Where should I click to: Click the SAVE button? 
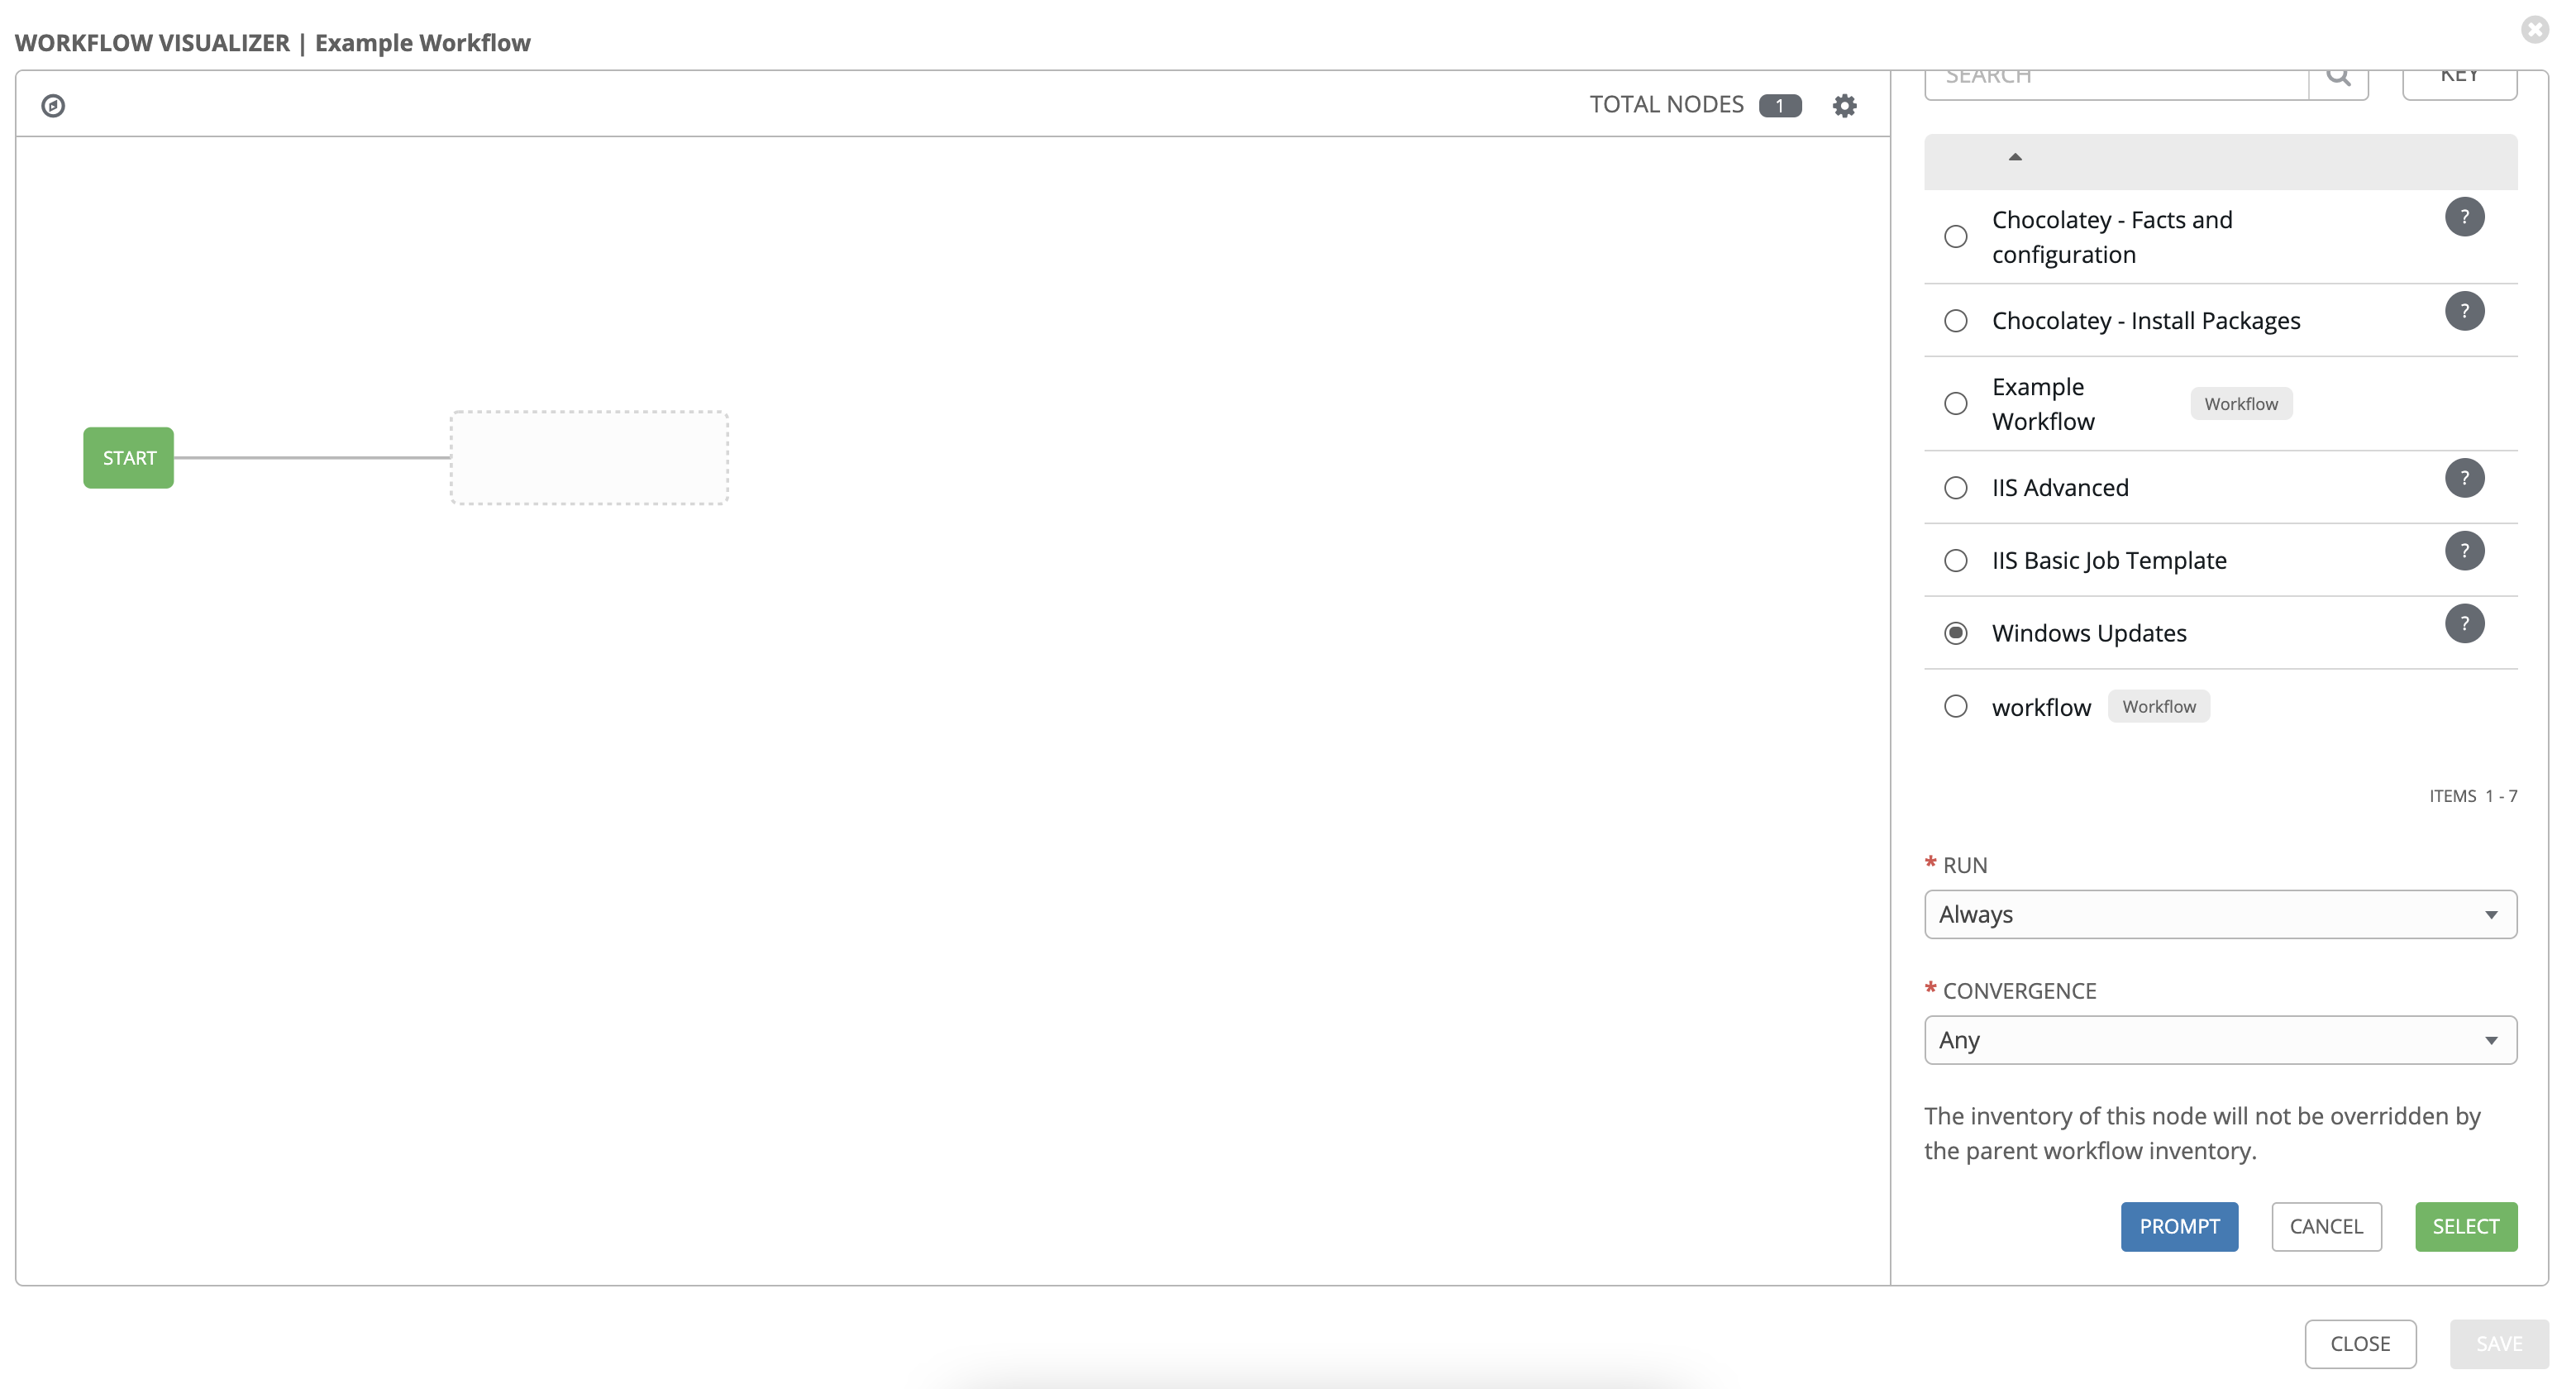point(2499,1344)
